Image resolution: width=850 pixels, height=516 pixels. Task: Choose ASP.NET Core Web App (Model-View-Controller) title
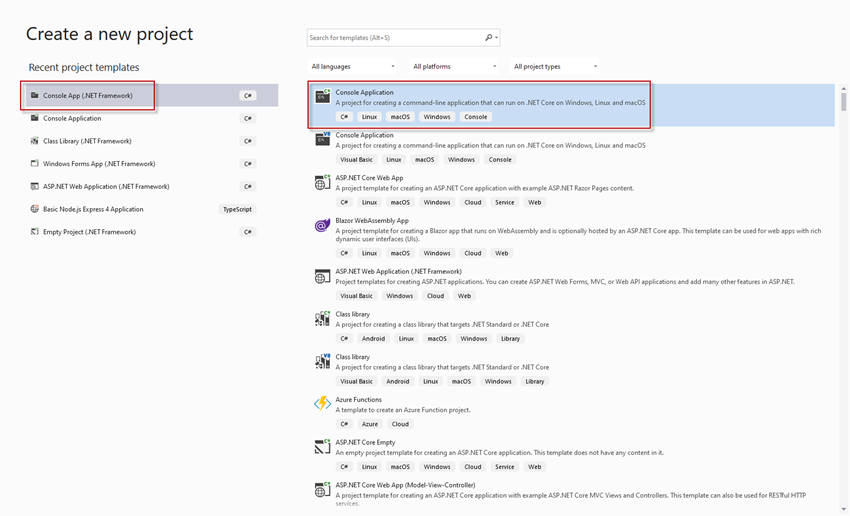pyautogui.click(x=405, y=485)
